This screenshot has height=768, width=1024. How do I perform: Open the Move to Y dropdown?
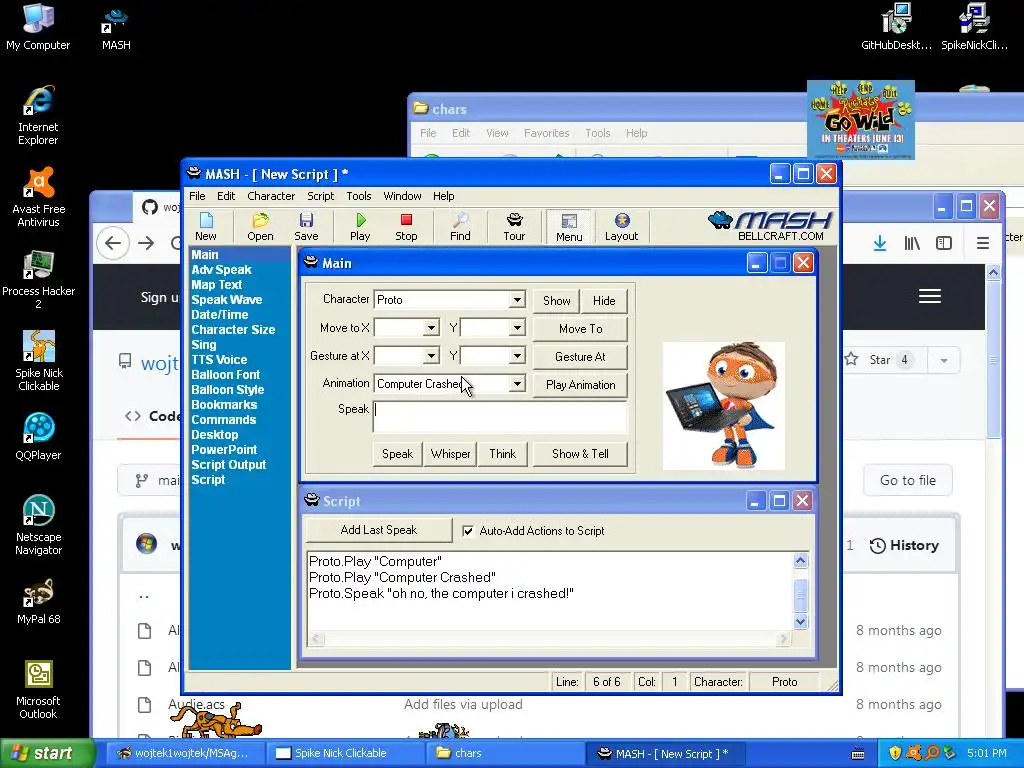click(x=517, y=328)
